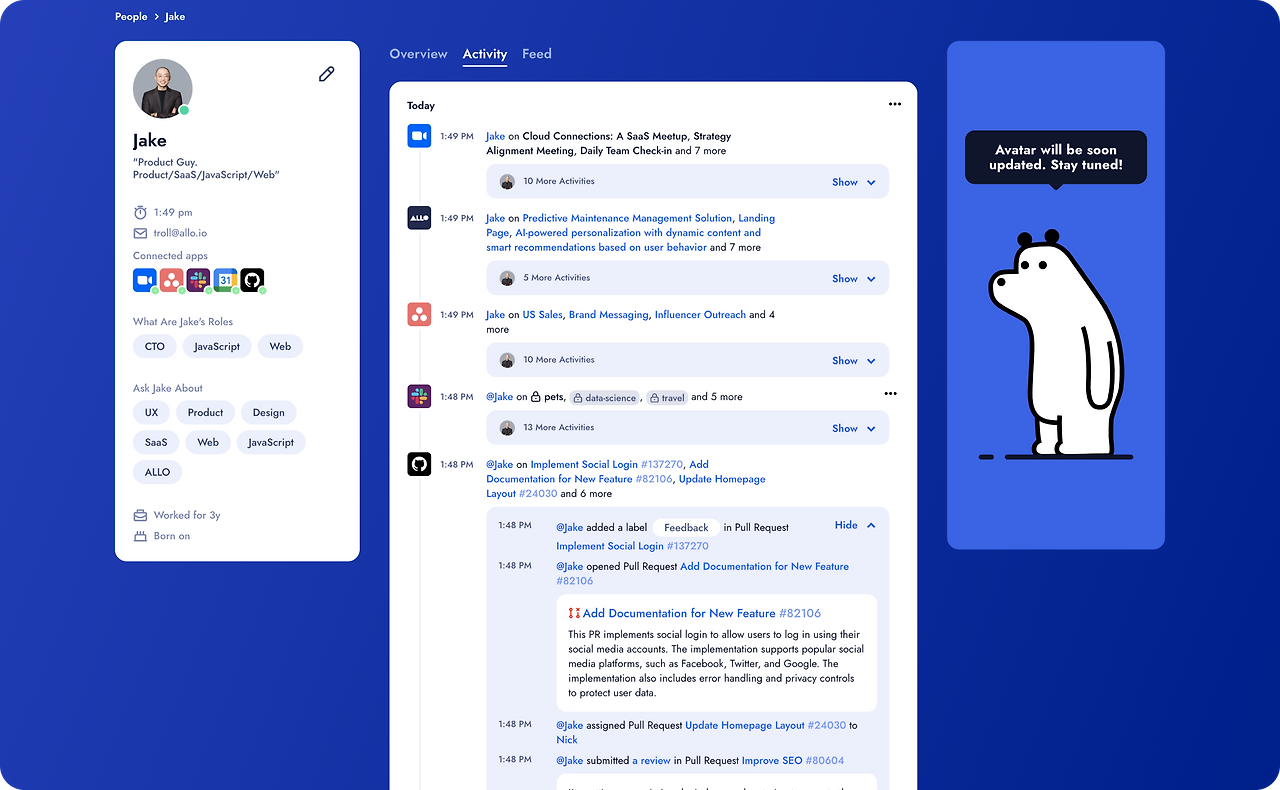The image size is (1280, 790).
Task: Go to People in the breadcrumb
Action: (131, 17)
